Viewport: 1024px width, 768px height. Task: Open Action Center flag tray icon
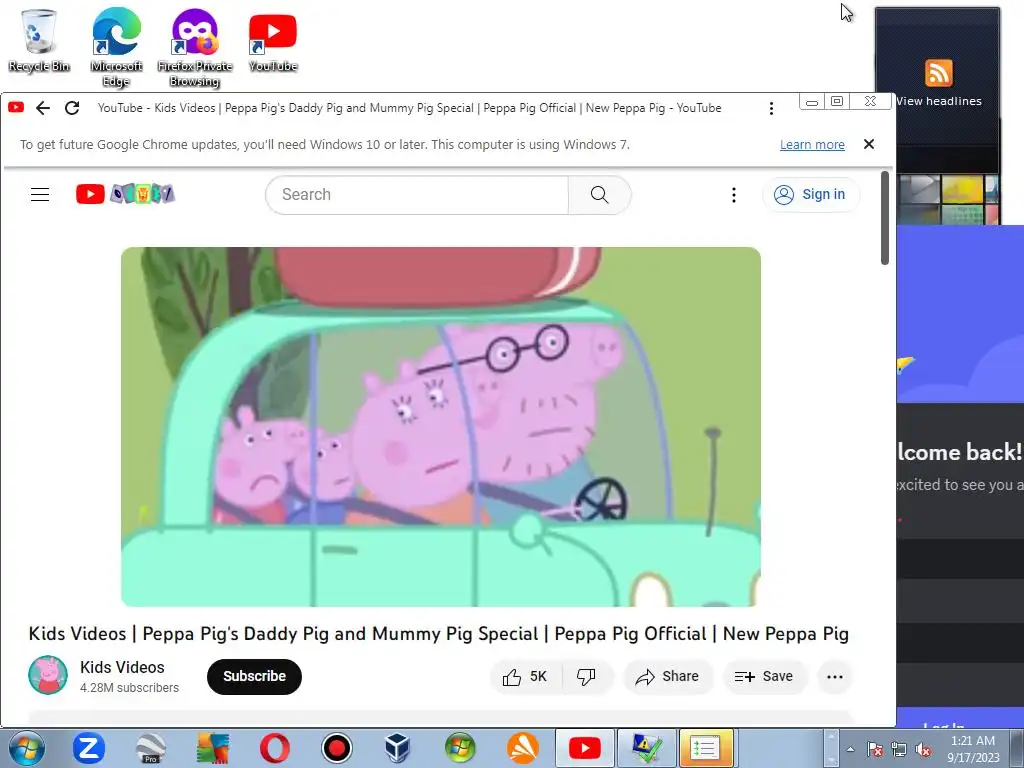click(x=874, y=749)
